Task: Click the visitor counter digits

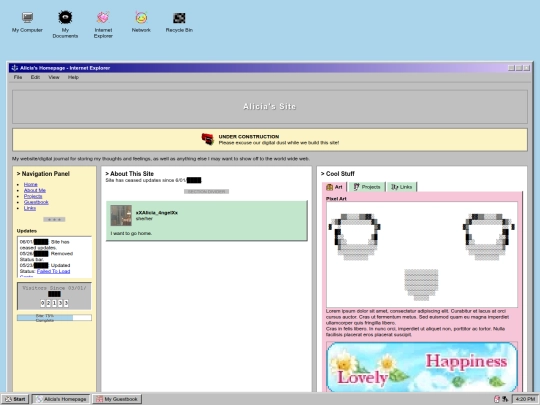Action: [x=54, y=303]
